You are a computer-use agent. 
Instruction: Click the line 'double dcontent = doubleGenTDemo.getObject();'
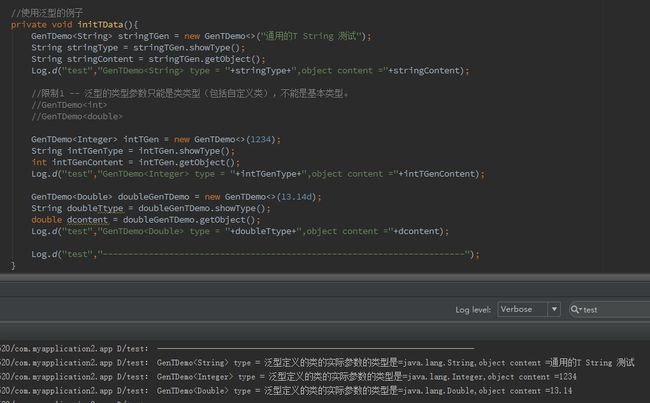(x=146, y=220)
